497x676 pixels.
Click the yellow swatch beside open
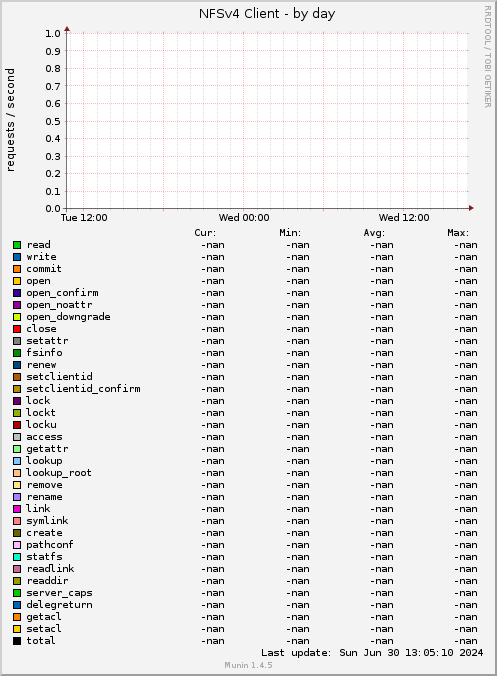17,281
